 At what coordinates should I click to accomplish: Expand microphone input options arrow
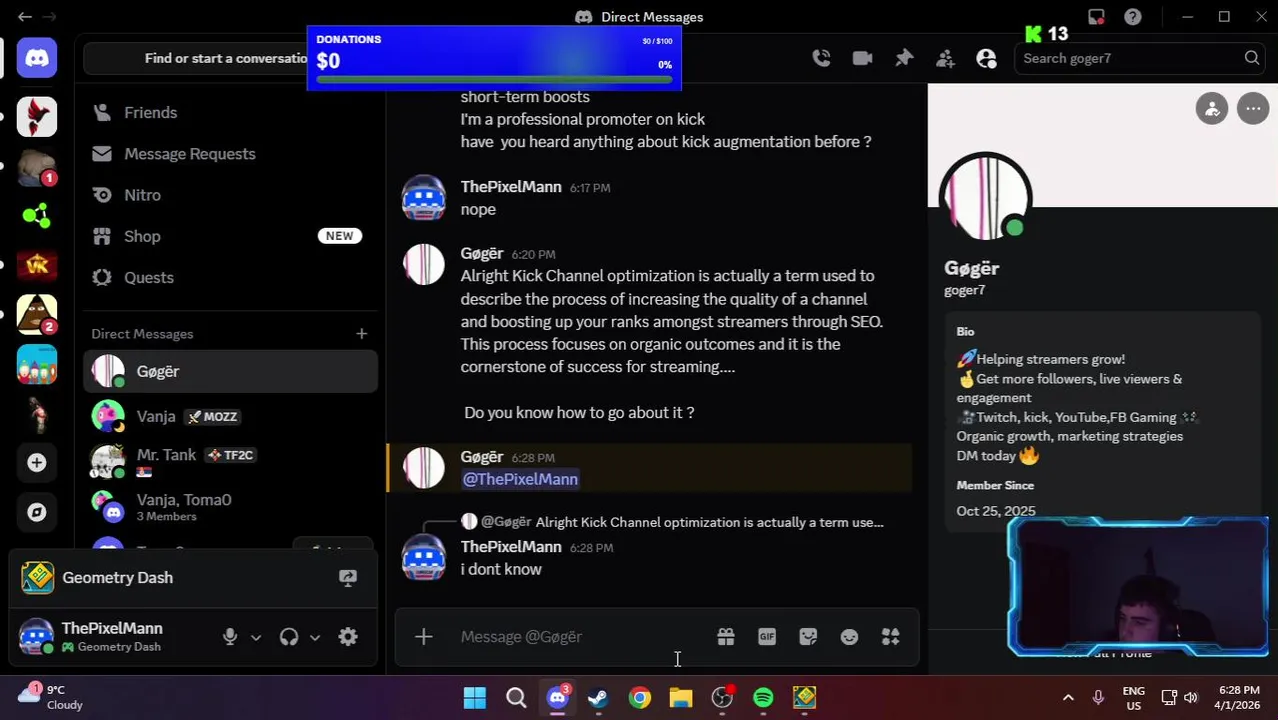[x=256, y=637]
